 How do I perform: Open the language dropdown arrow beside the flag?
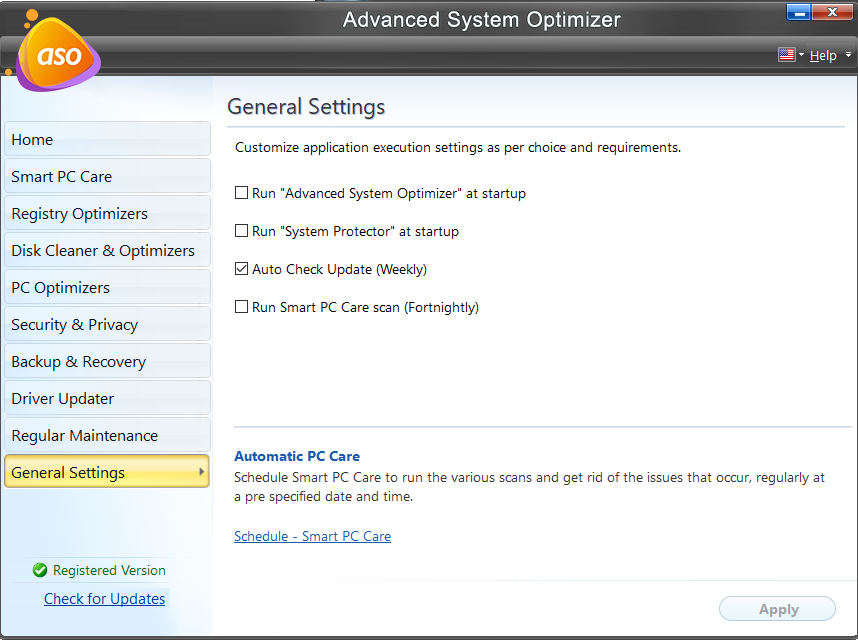(x=801, y=55)
